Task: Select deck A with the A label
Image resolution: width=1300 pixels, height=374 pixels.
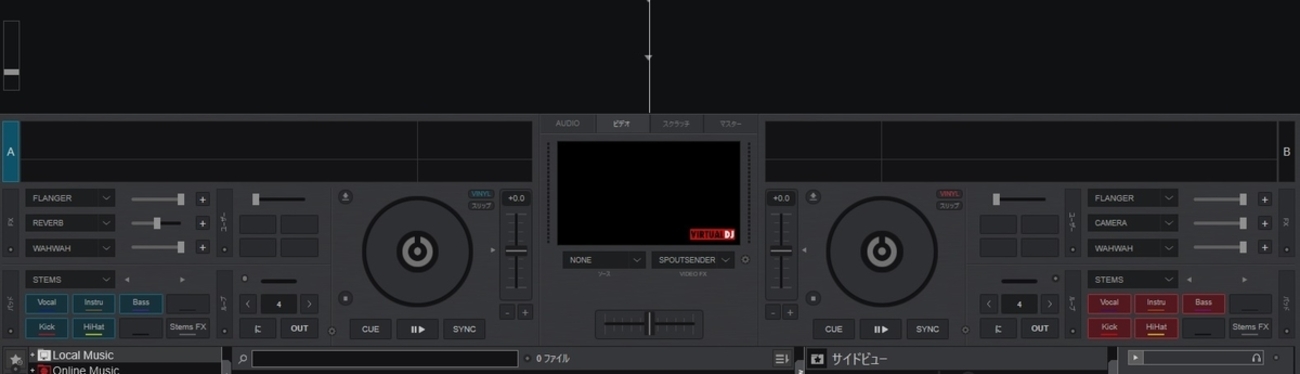Action: 10,151
